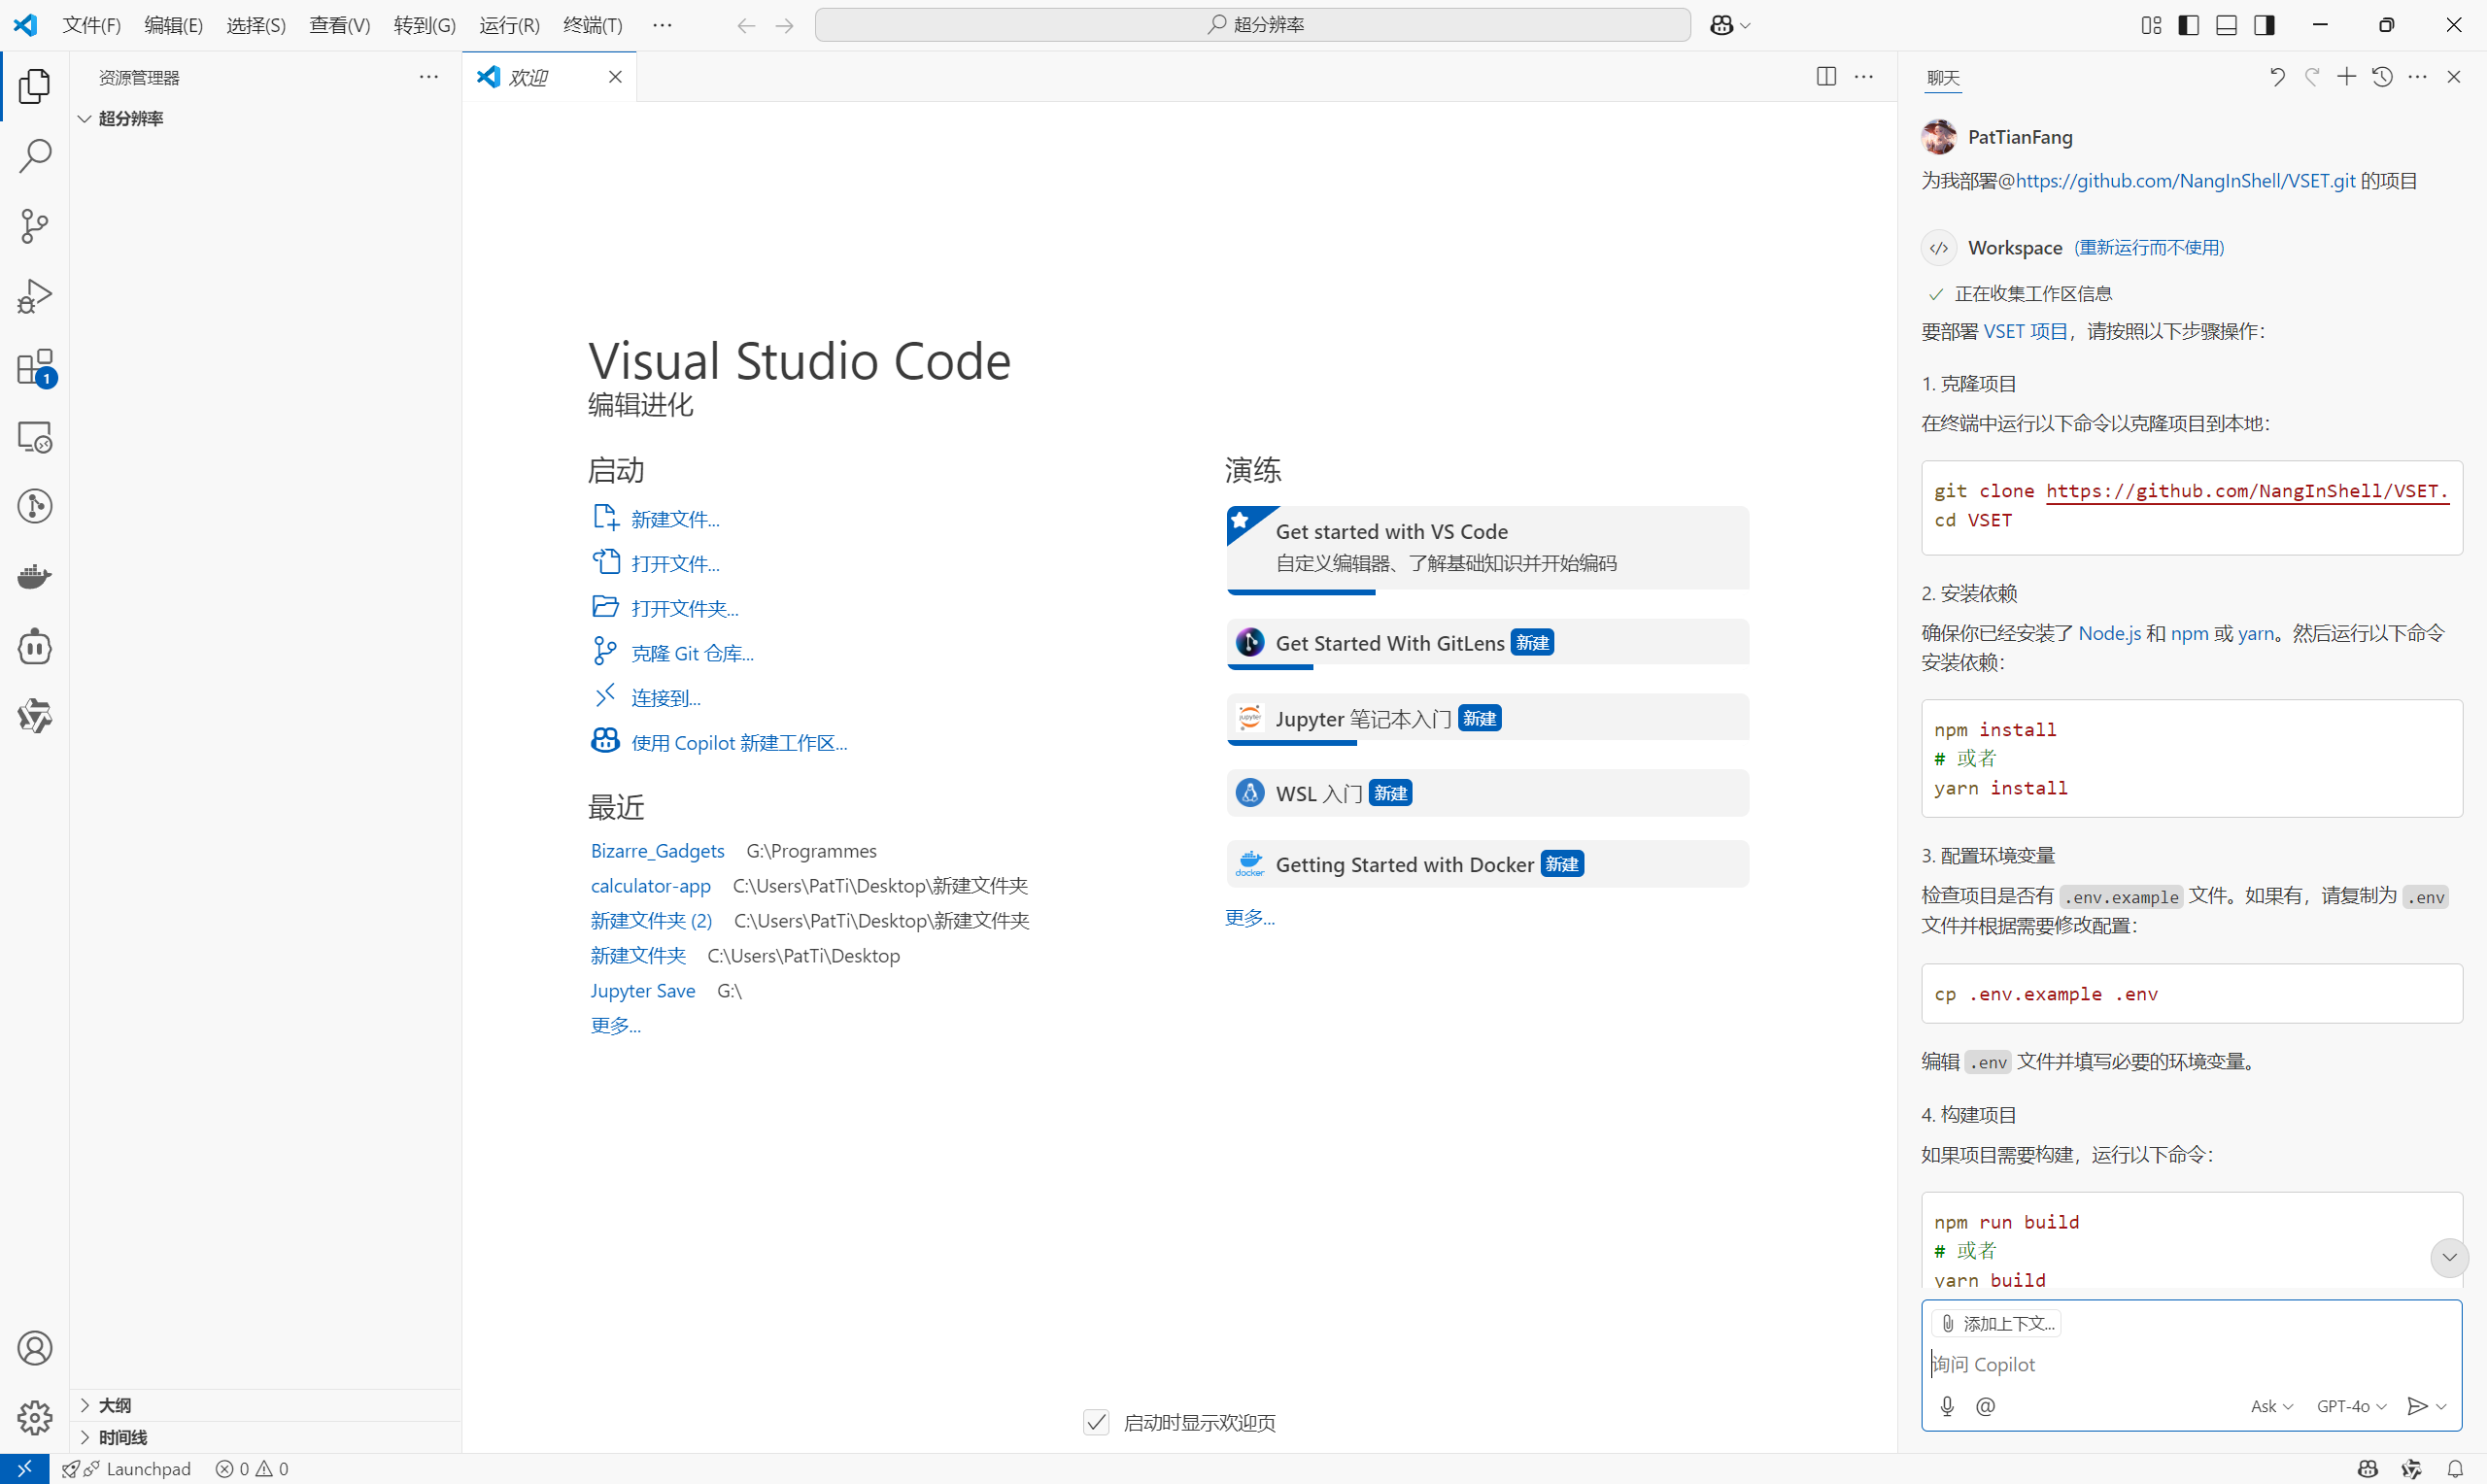Go back in navigation history

(x=746, y=25)
